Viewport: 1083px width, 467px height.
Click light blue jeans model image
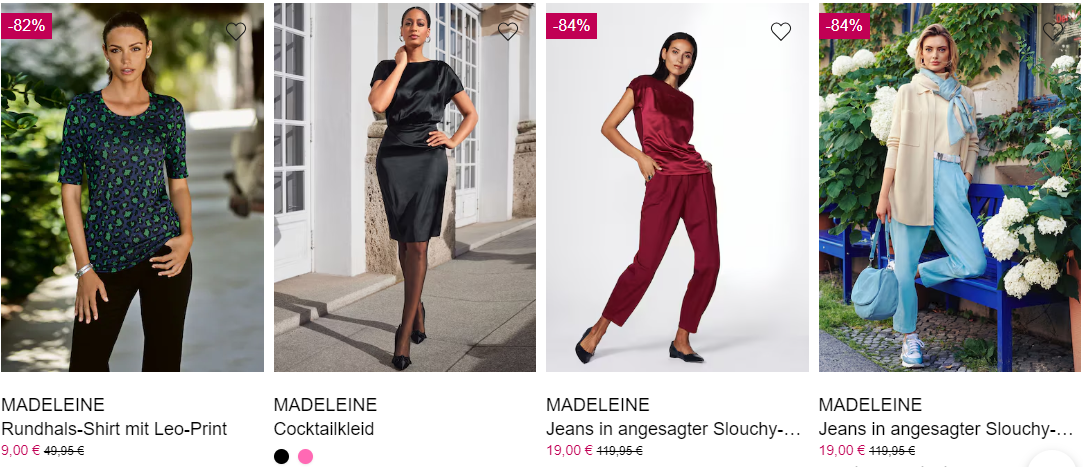(x=950, y=187)
